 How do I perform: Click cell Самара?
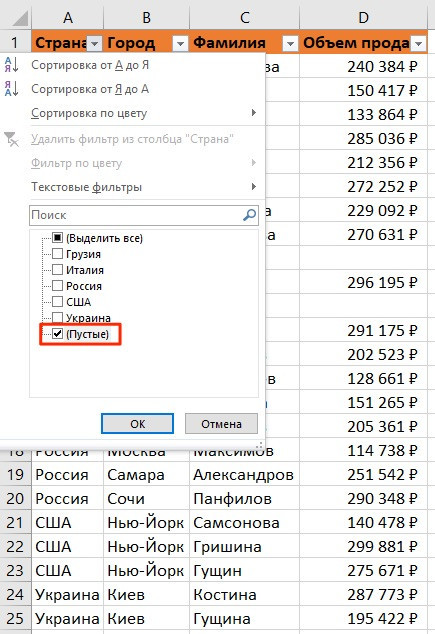pos(146,474)
